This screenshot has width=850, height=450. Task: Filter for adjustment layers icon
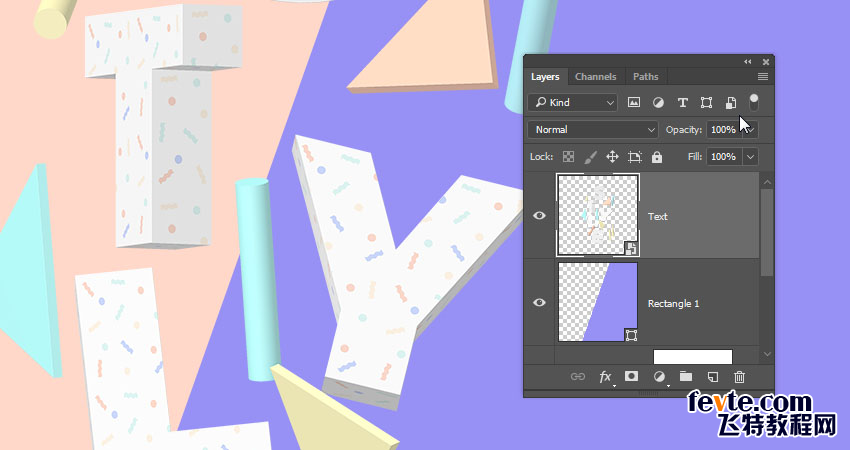tap(658, 102)
